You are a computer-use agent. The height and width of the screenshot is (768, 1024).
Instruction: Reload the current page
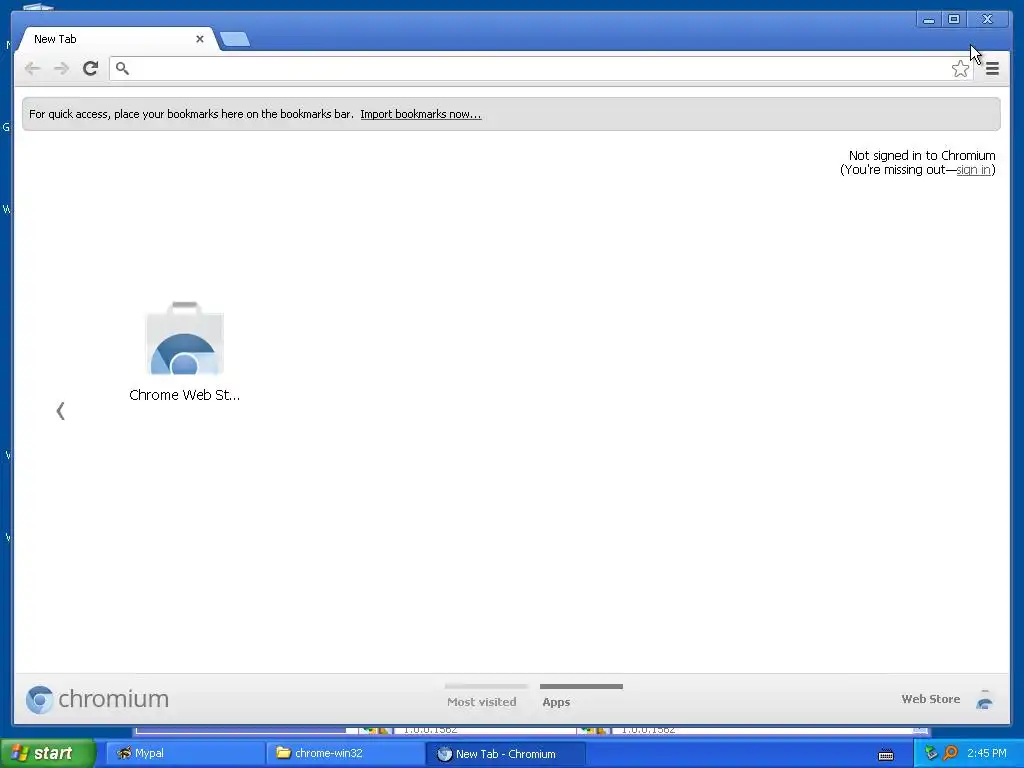[91, 68]
